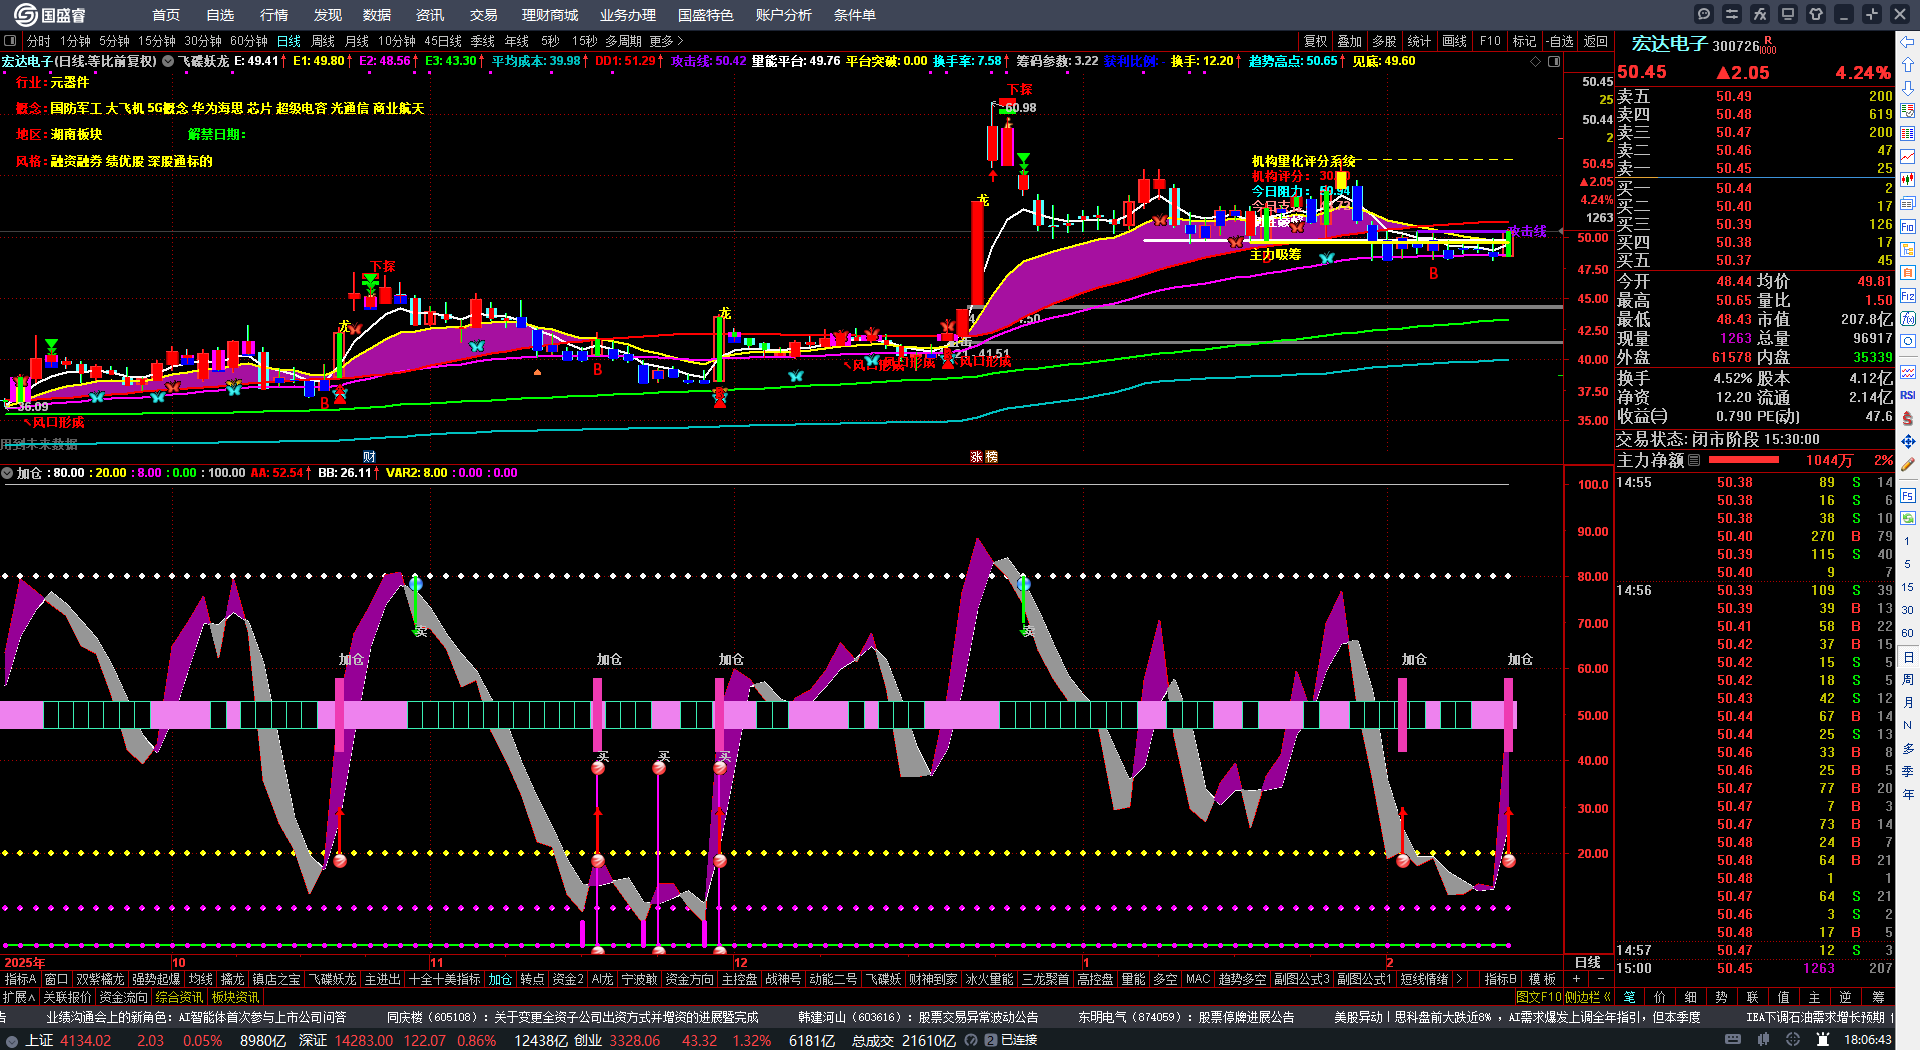Click the 11 month timeline marker

coord(436,963)
